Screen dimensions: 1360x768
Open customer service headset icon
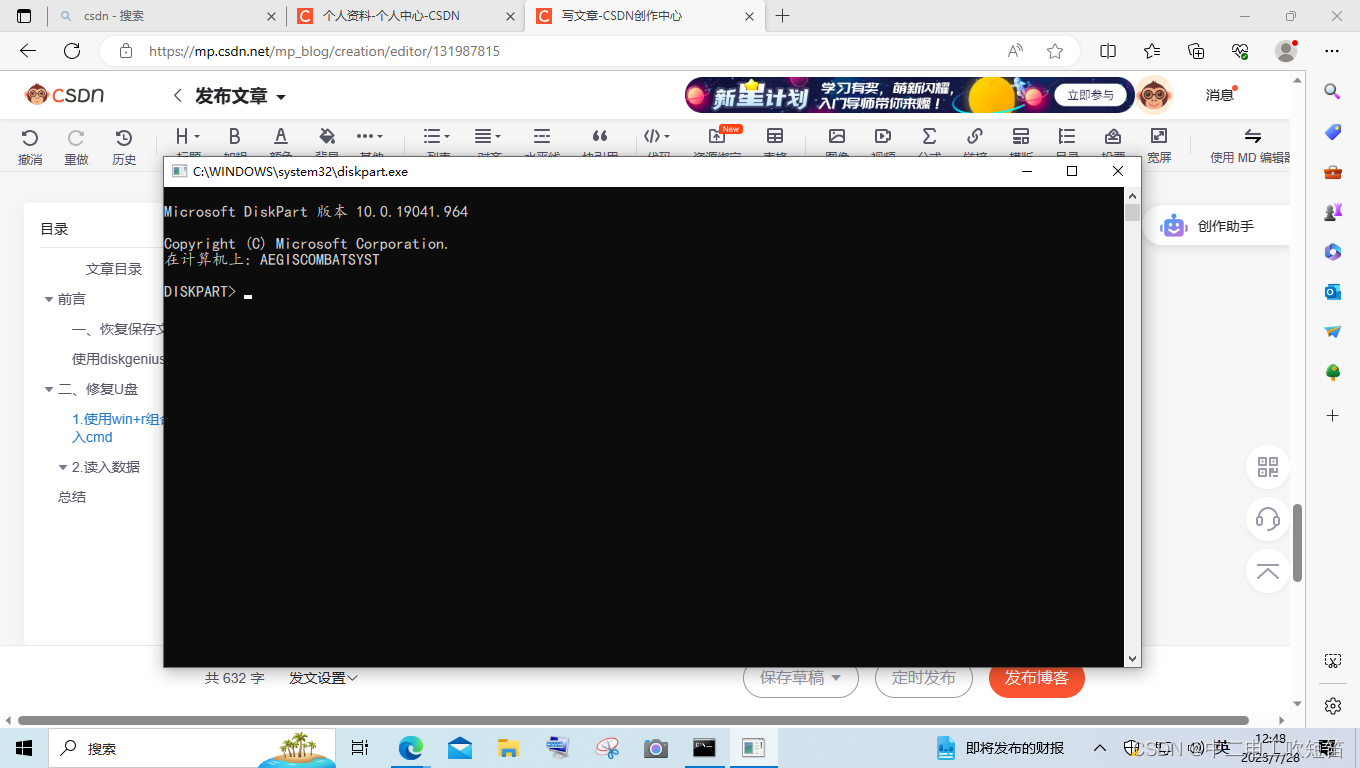[x=1268, y=519]
